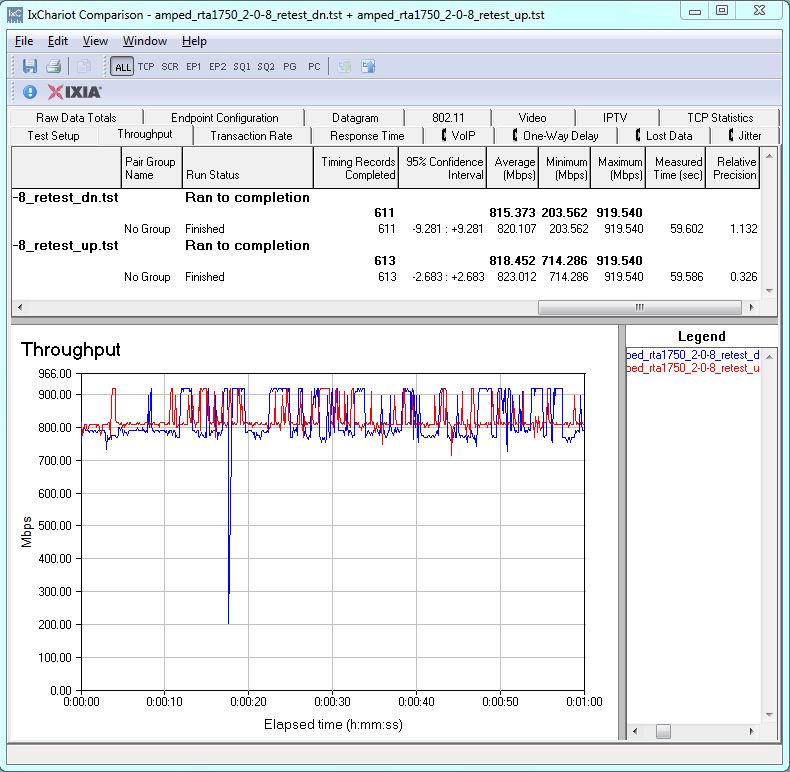Click legend scroll down arrow

pos(769,715)
